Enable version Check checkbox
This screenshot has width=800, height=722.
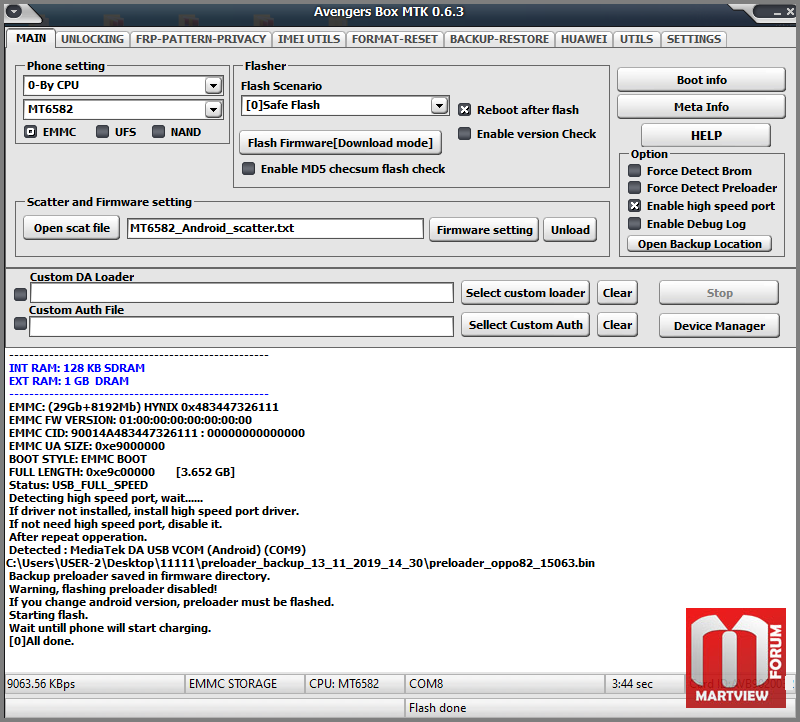464,134
